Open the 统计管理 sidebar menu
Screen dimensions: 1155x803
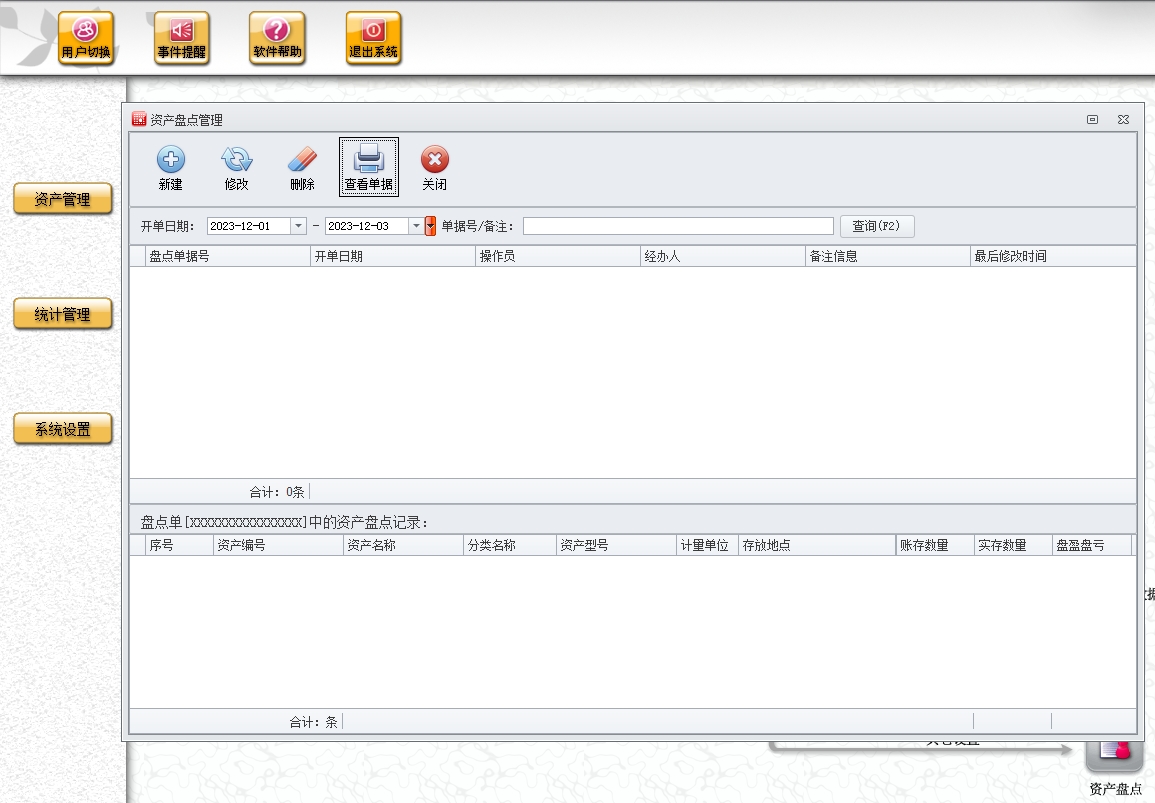point(63,314)
